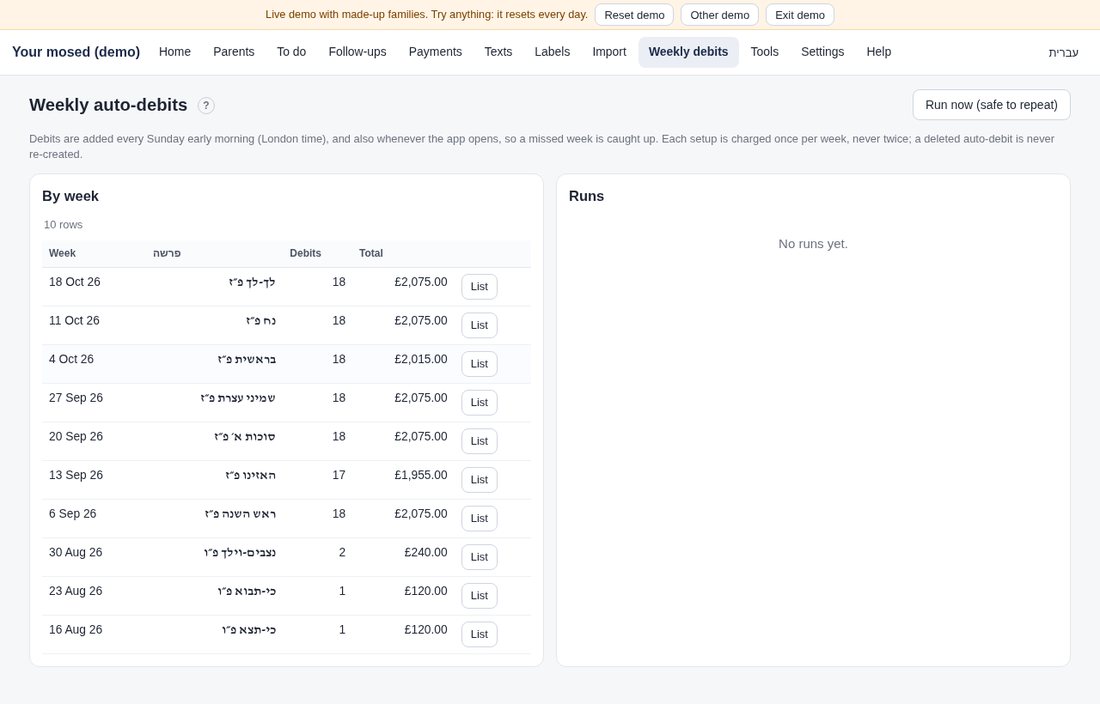
Task: Switch language to עברית
Action: [x=1063, y=53]
